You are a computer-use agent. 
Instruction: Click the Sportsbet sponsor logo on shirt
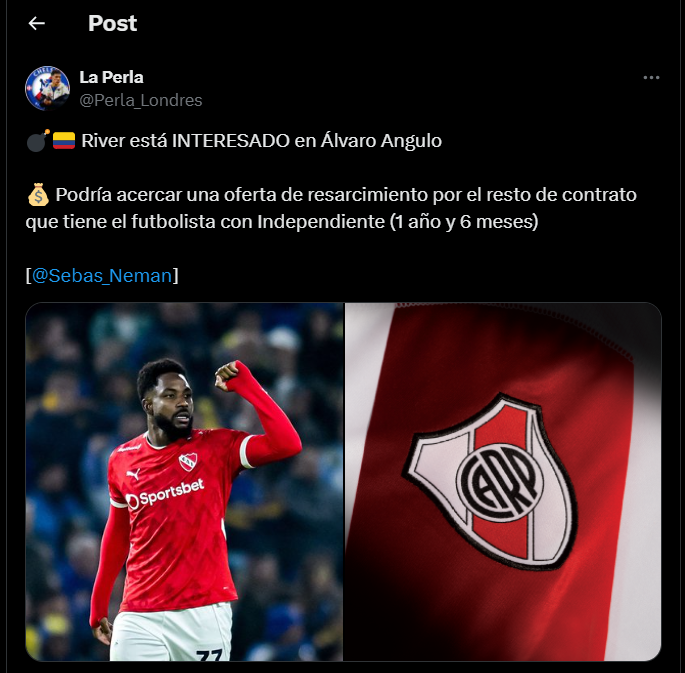pos(165,494)
